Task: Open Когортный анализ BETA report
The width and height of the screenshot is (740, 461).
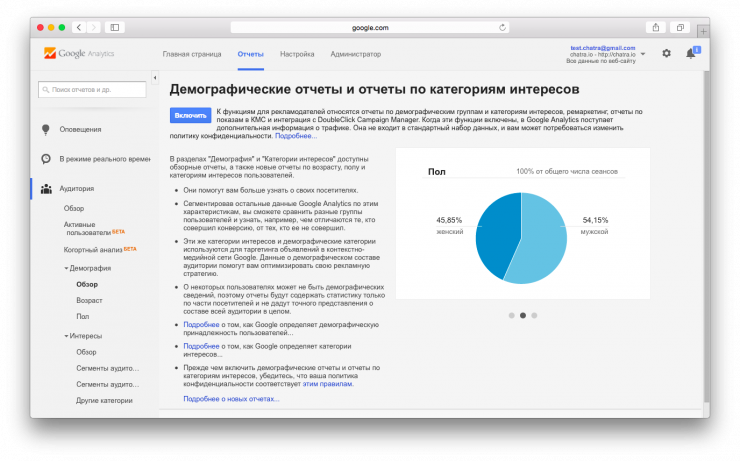Action: pyautogui.click(x=100, y=250)
